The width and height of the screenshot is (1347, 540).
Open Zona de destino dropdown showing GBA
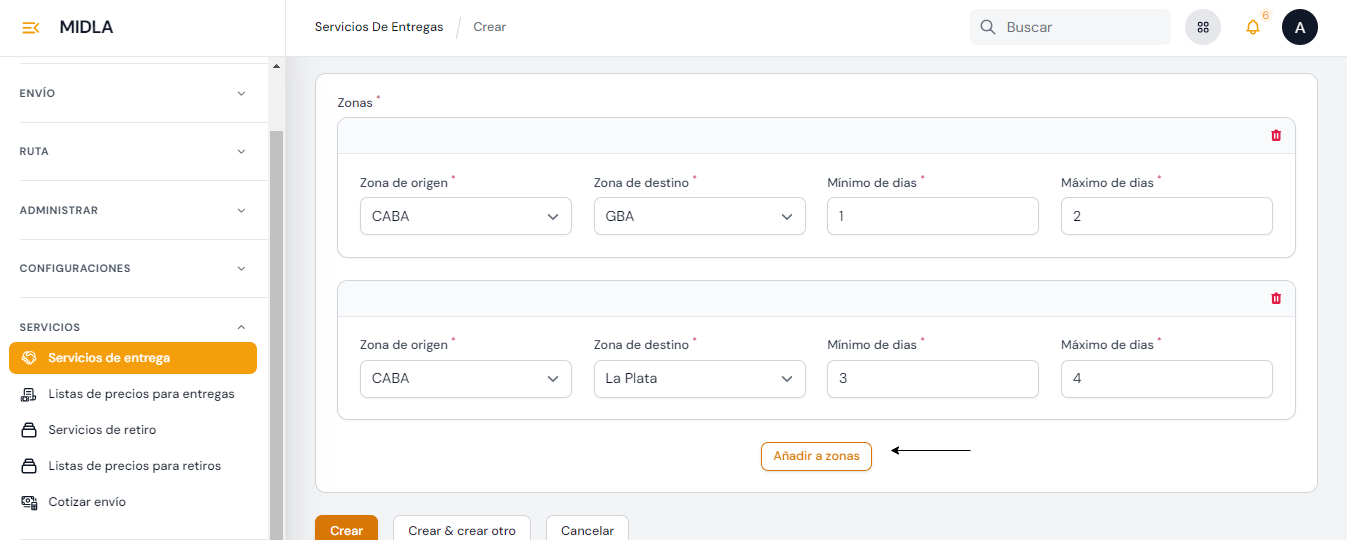tap(700, 216)
